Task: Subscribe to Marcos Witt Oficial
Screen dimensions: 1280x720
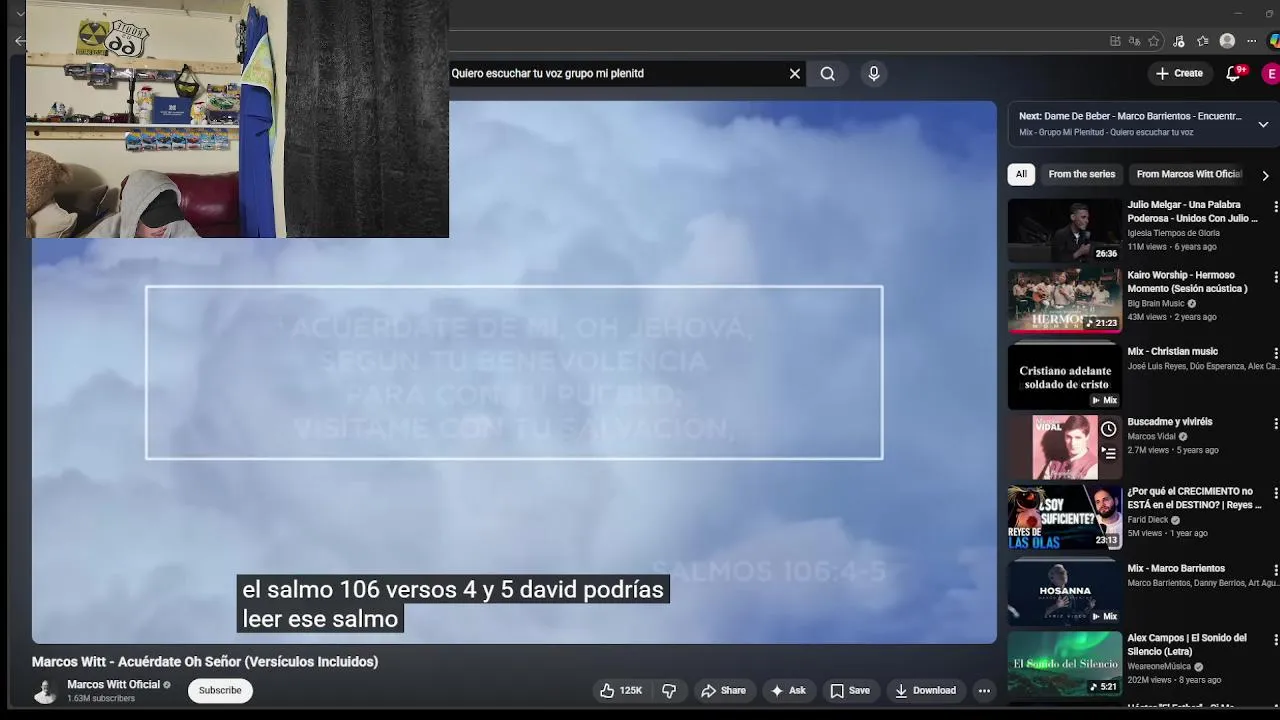Action: click(220, 691)
